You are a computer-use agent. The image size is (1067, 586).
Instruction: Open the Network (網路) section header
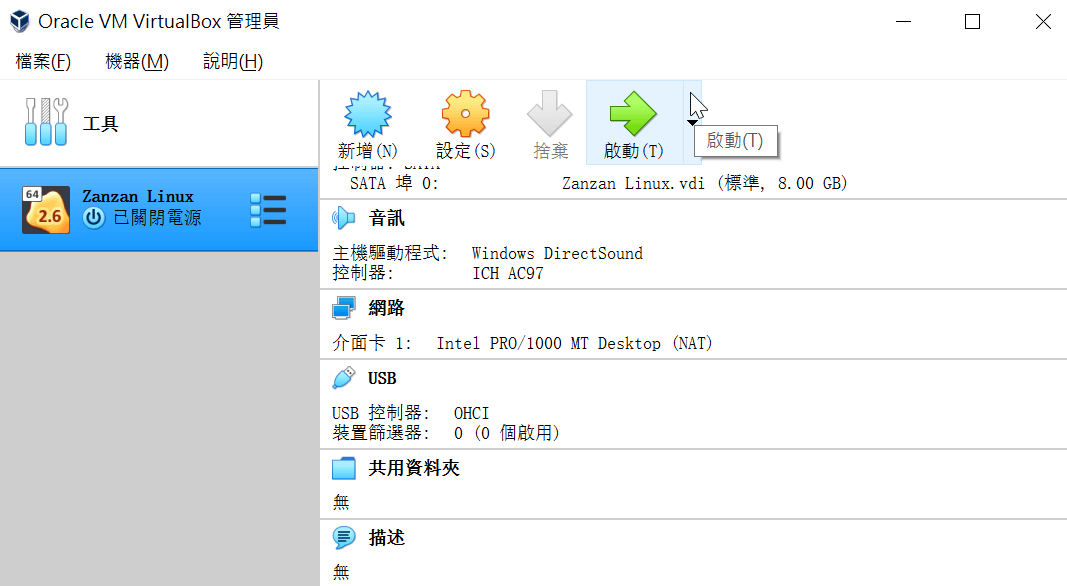(x=386, y=308)
